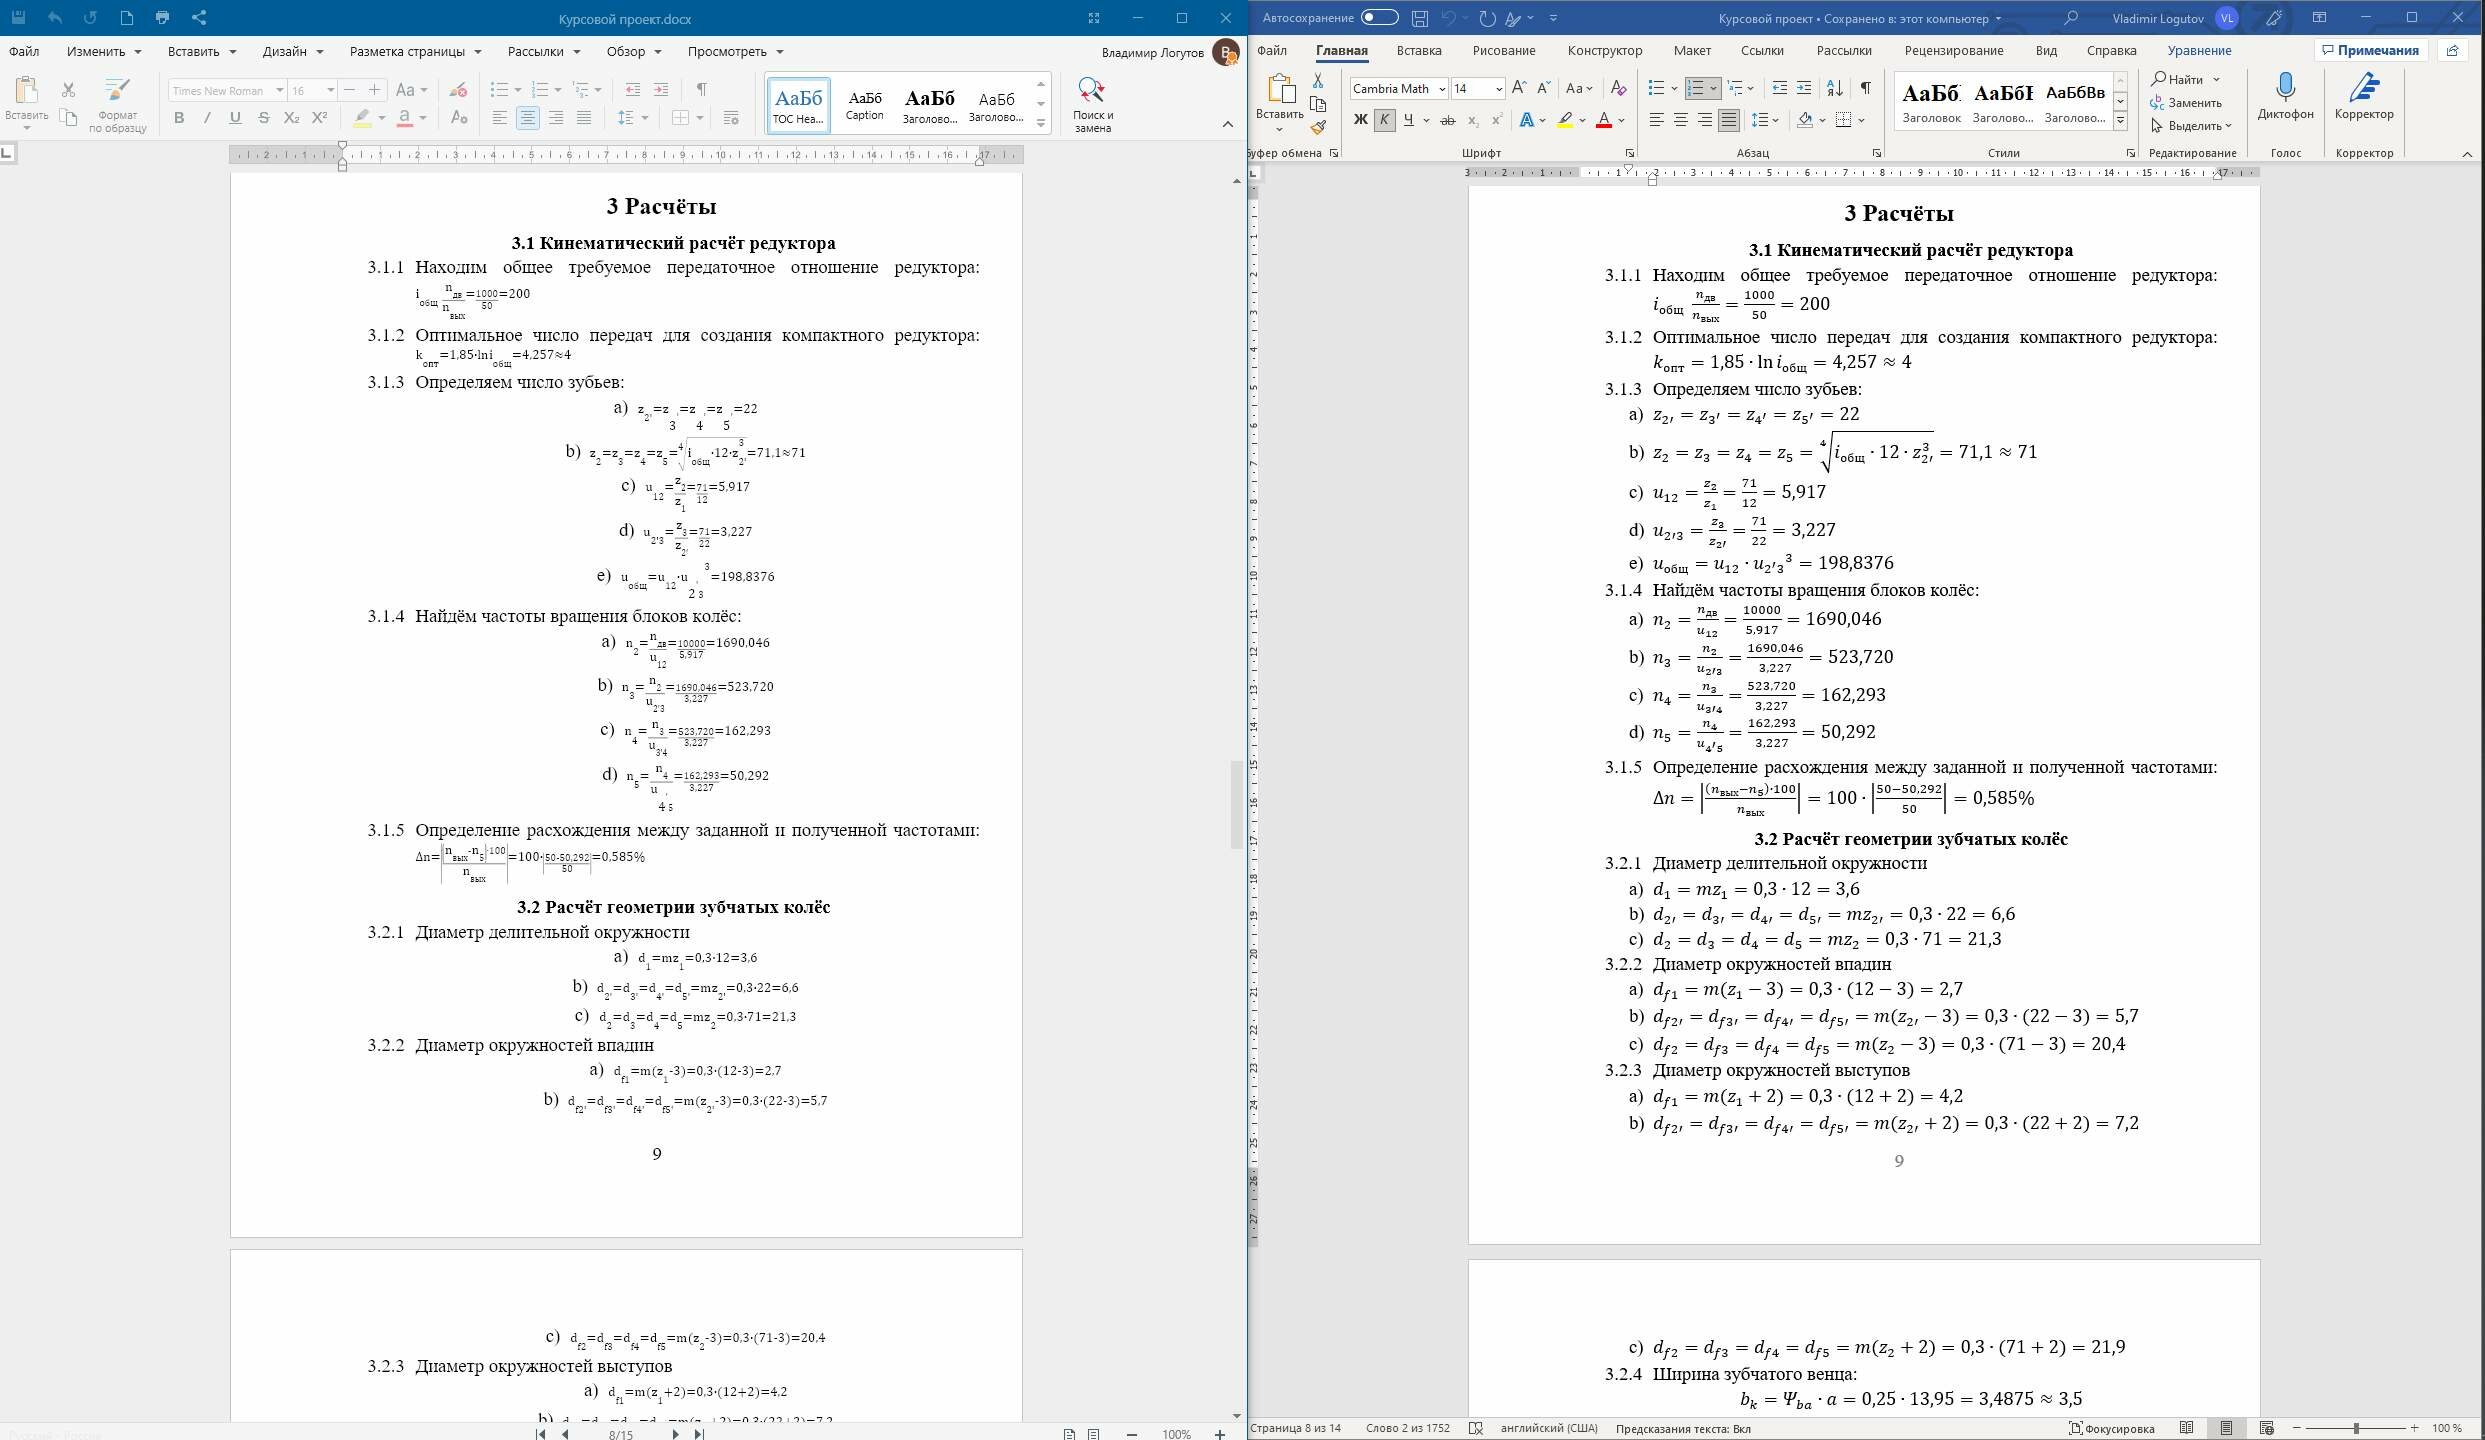This screenshot has width=2485, height=1440.
Task: Toggle strikethrough 'ab' in Word ribbon
Action: [x=1447, y=120]
